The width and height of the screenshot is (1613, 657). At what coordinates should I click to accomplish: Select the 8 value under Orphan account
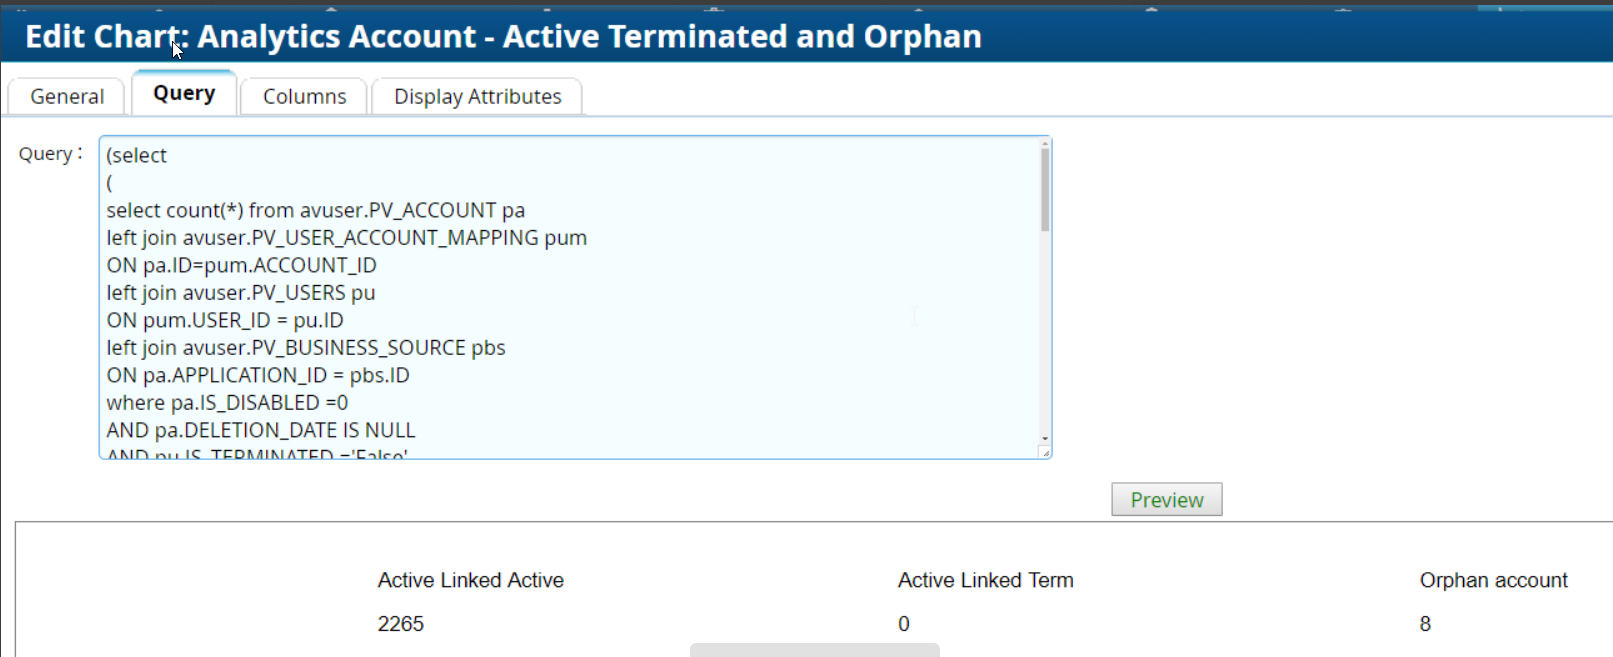pos(1425,624)
